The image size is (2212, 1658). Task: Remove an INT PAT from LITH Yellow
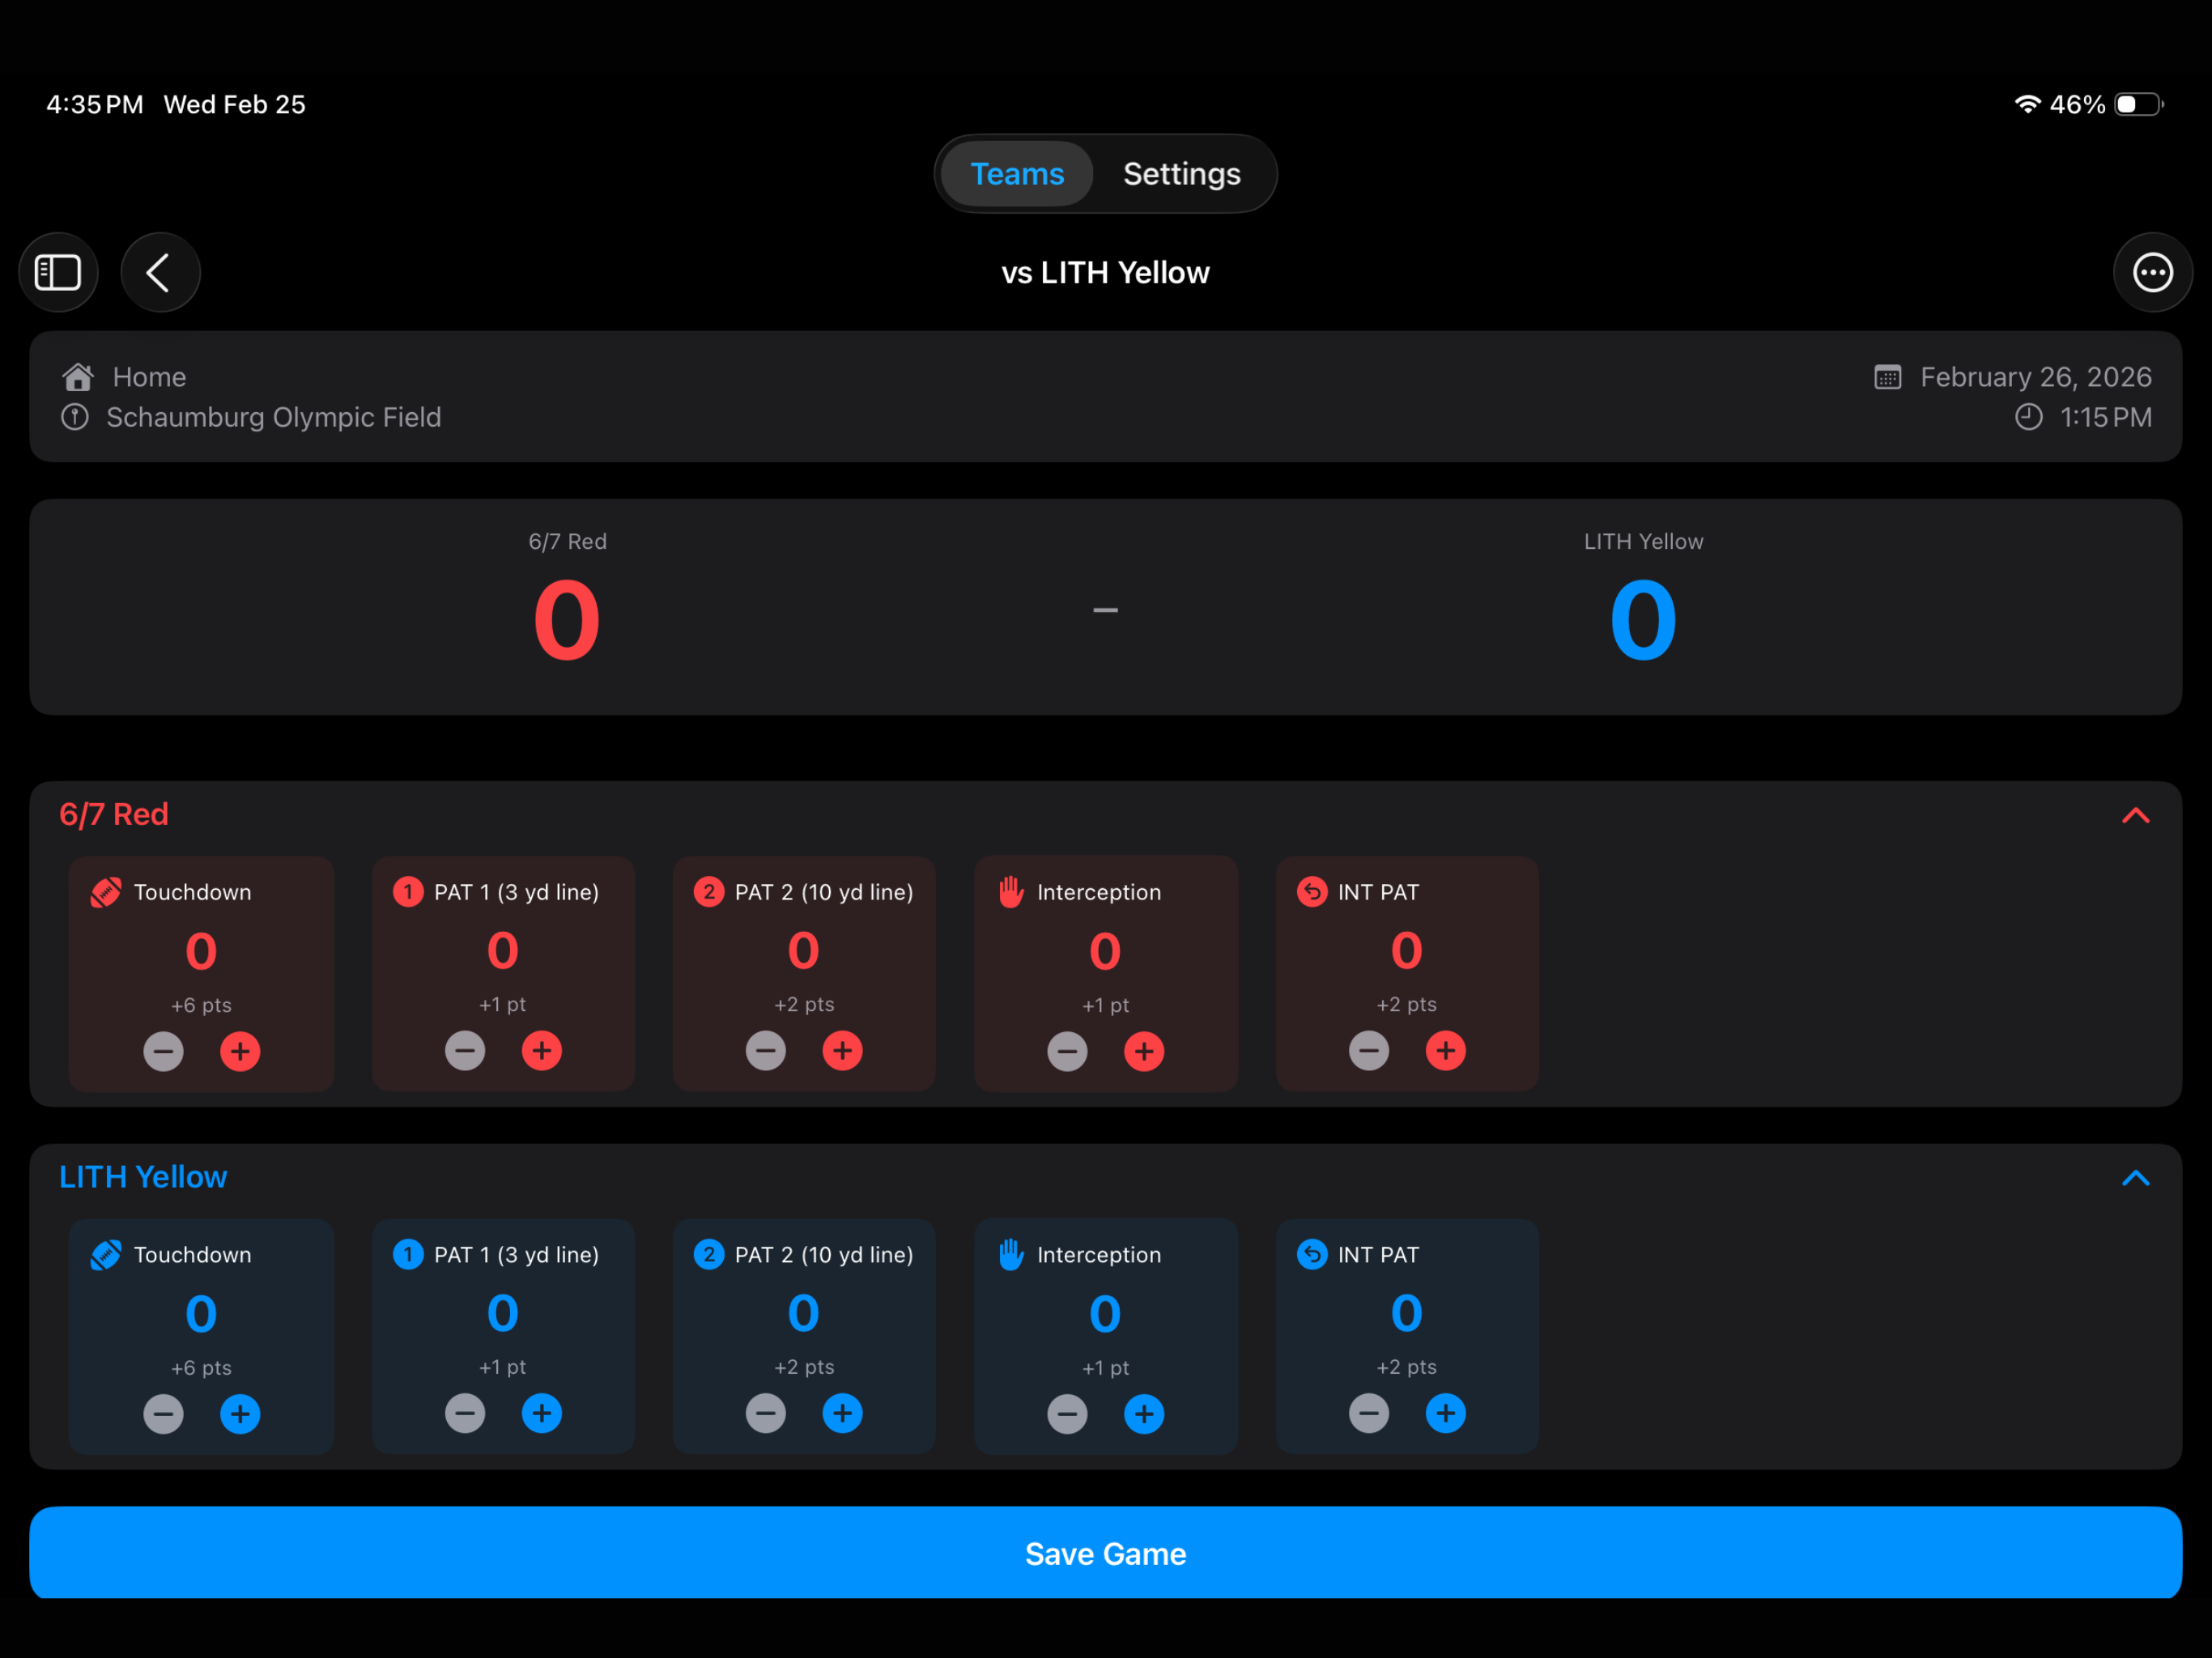(1369, 1413)
